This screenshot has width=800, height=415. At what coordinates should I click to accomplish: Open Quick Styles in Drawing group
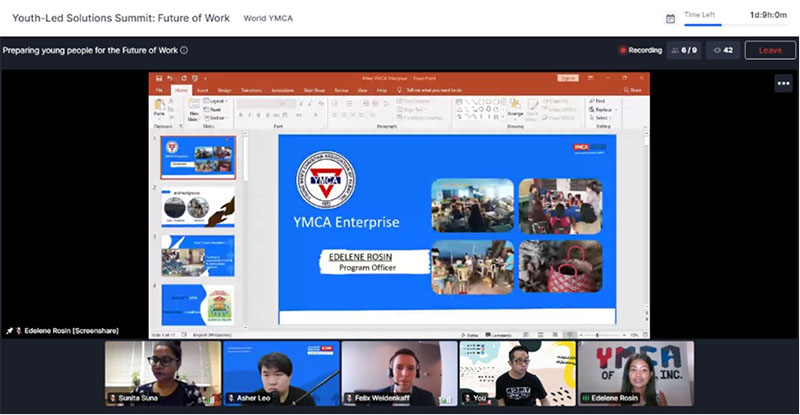click(x=532, y=108)
